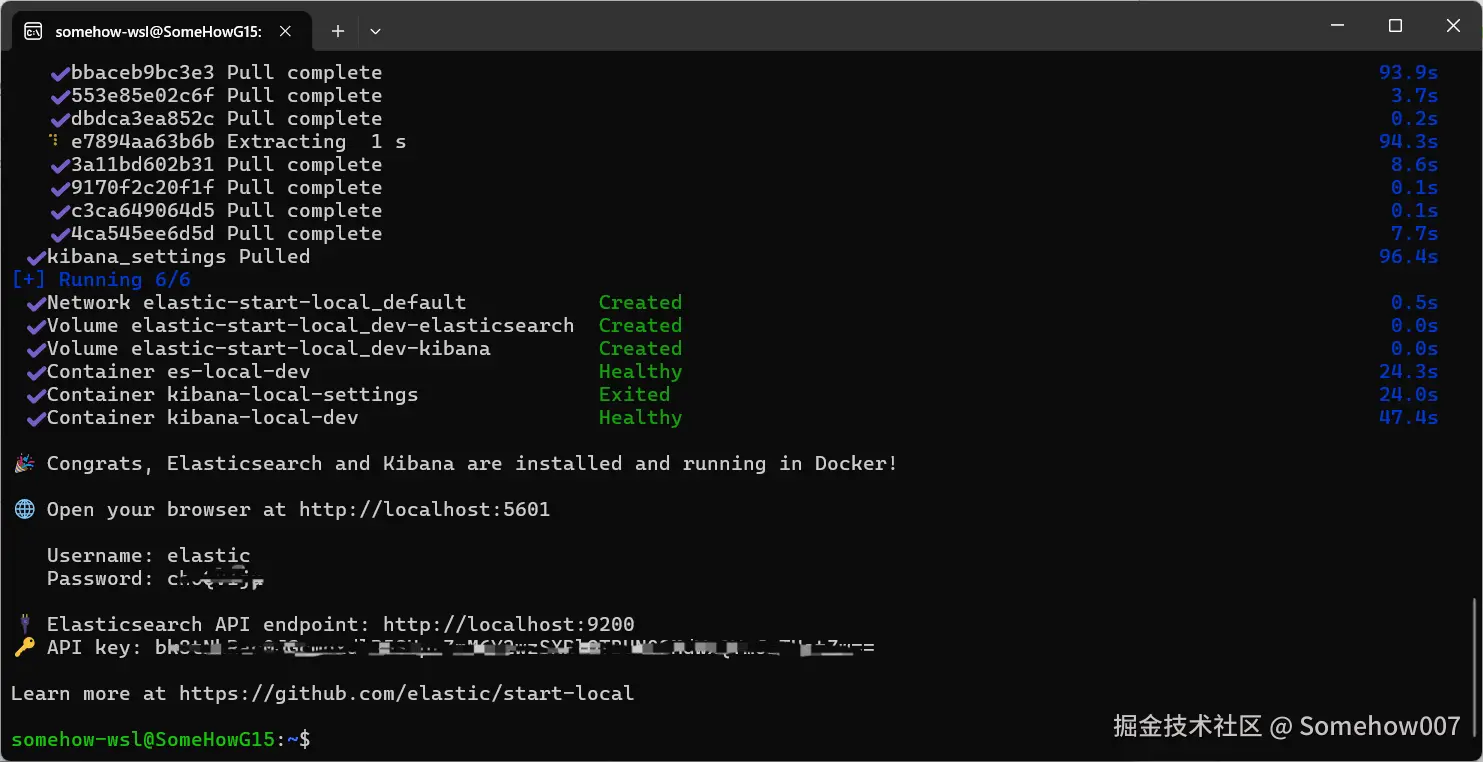Select the somehow-wsl@SomeHowG15 tab
This screenshot has width=1483, height=762.
pos(157,31)
